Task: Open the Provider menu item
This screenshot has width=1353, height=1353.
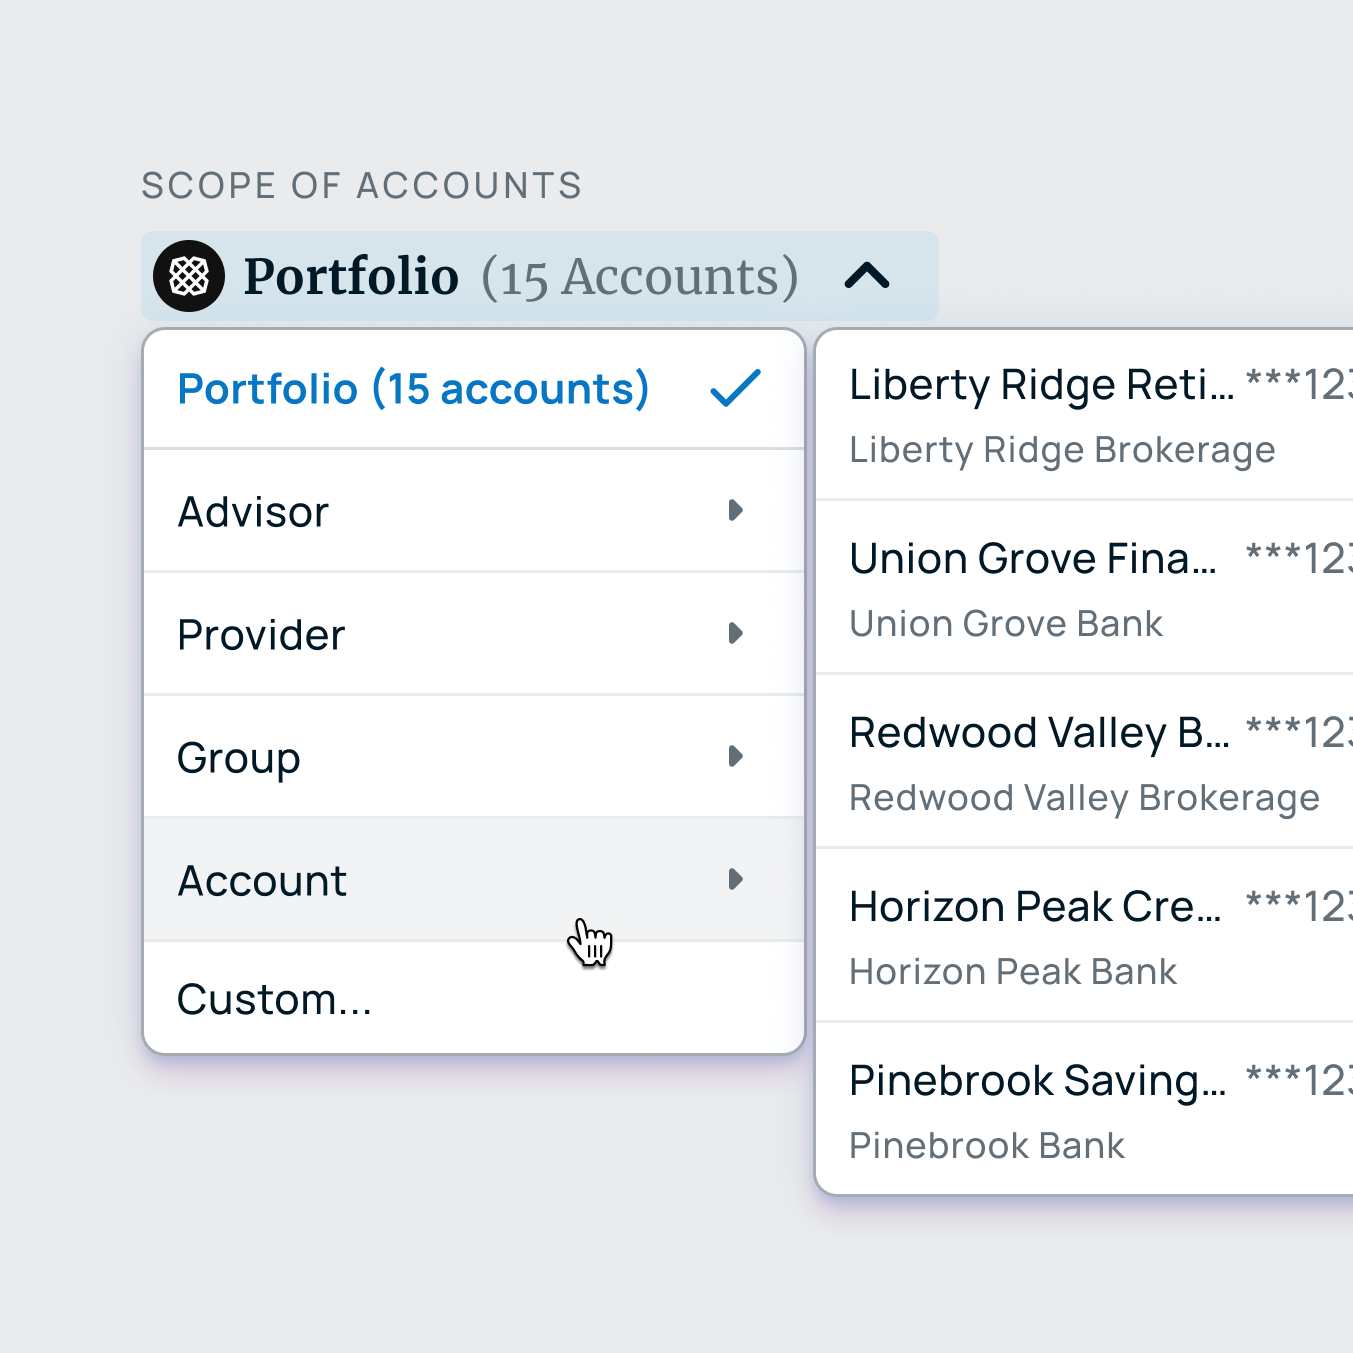Action: click(262, 635)
